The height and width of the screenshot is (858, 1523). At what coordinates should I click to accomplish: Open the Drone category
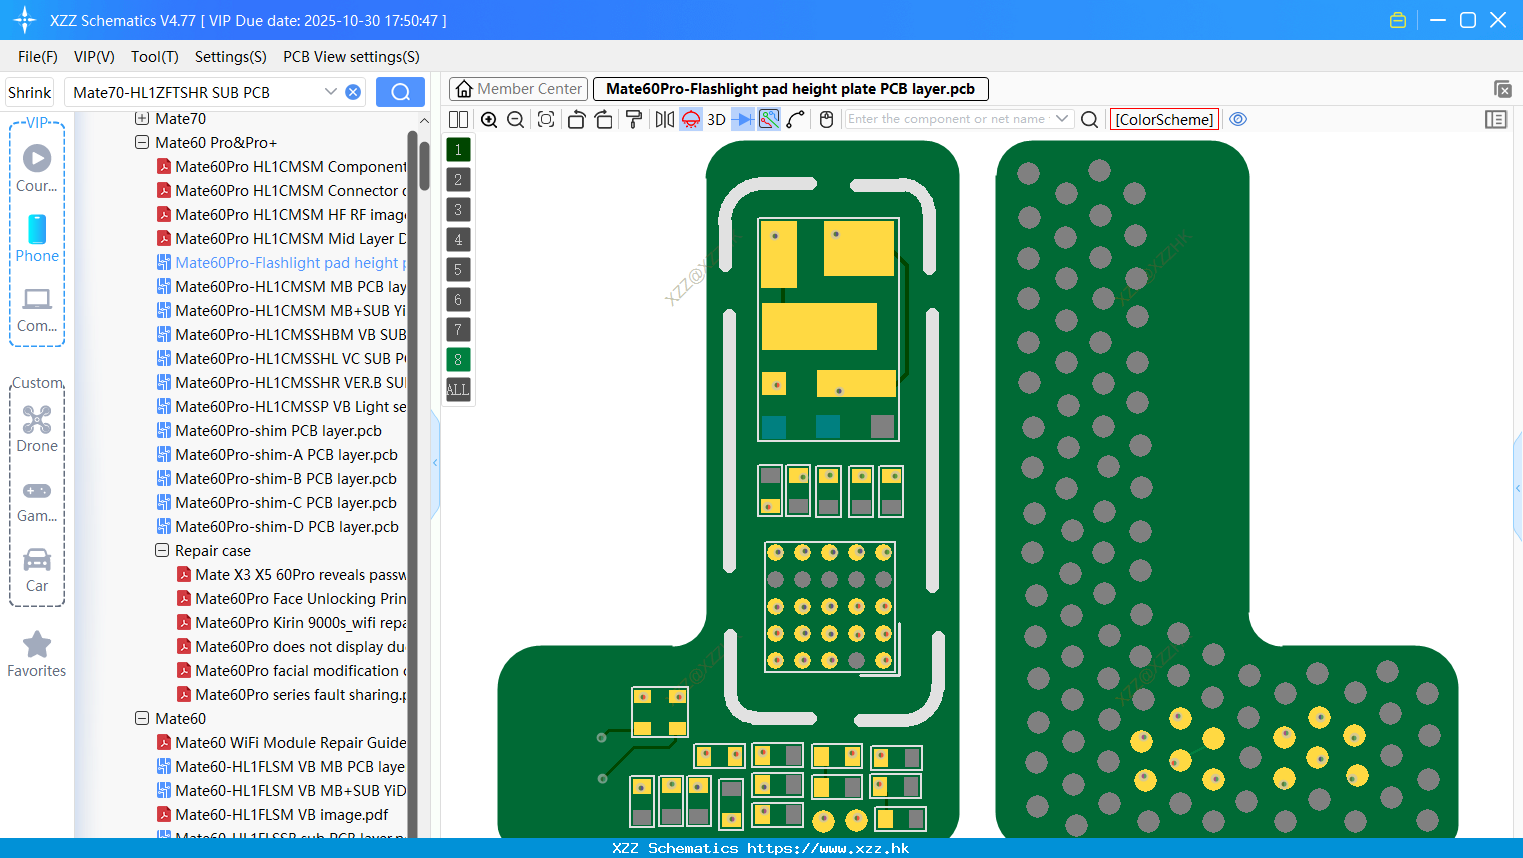click(x=37, y=428)
